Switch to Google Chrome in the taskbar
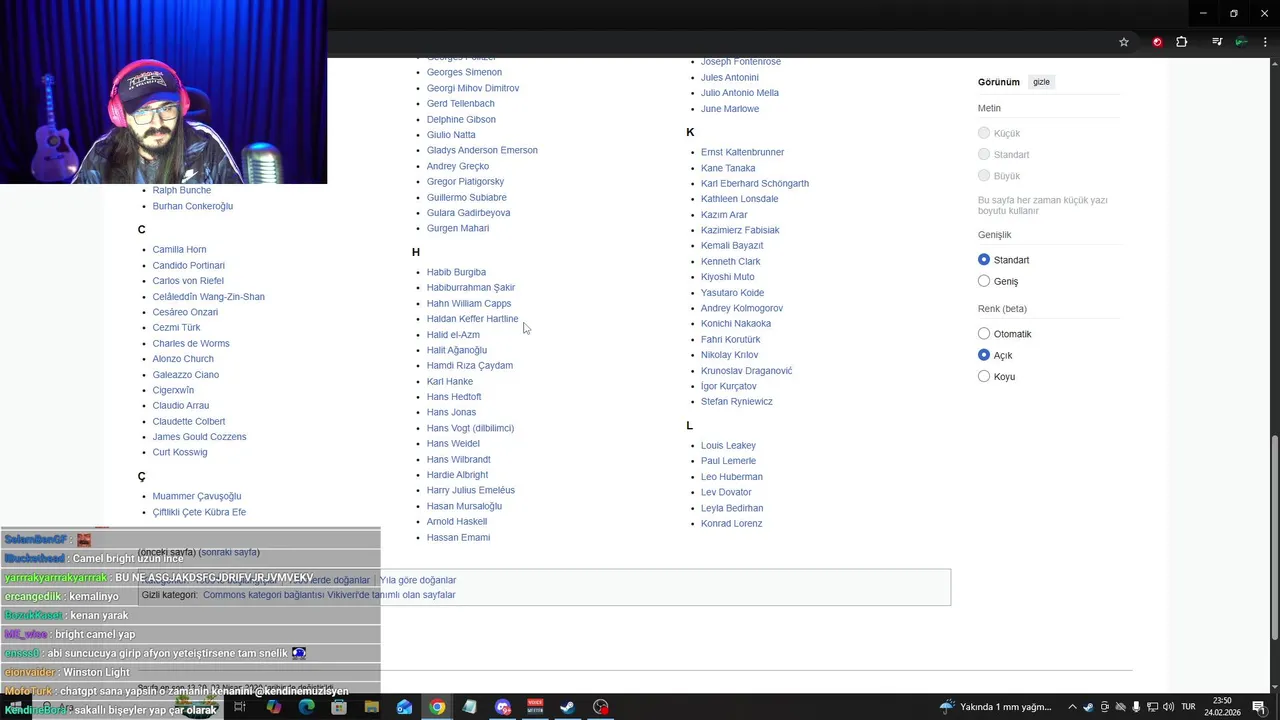The width and height of the screenshot is (1280, 720). (437, 707)
